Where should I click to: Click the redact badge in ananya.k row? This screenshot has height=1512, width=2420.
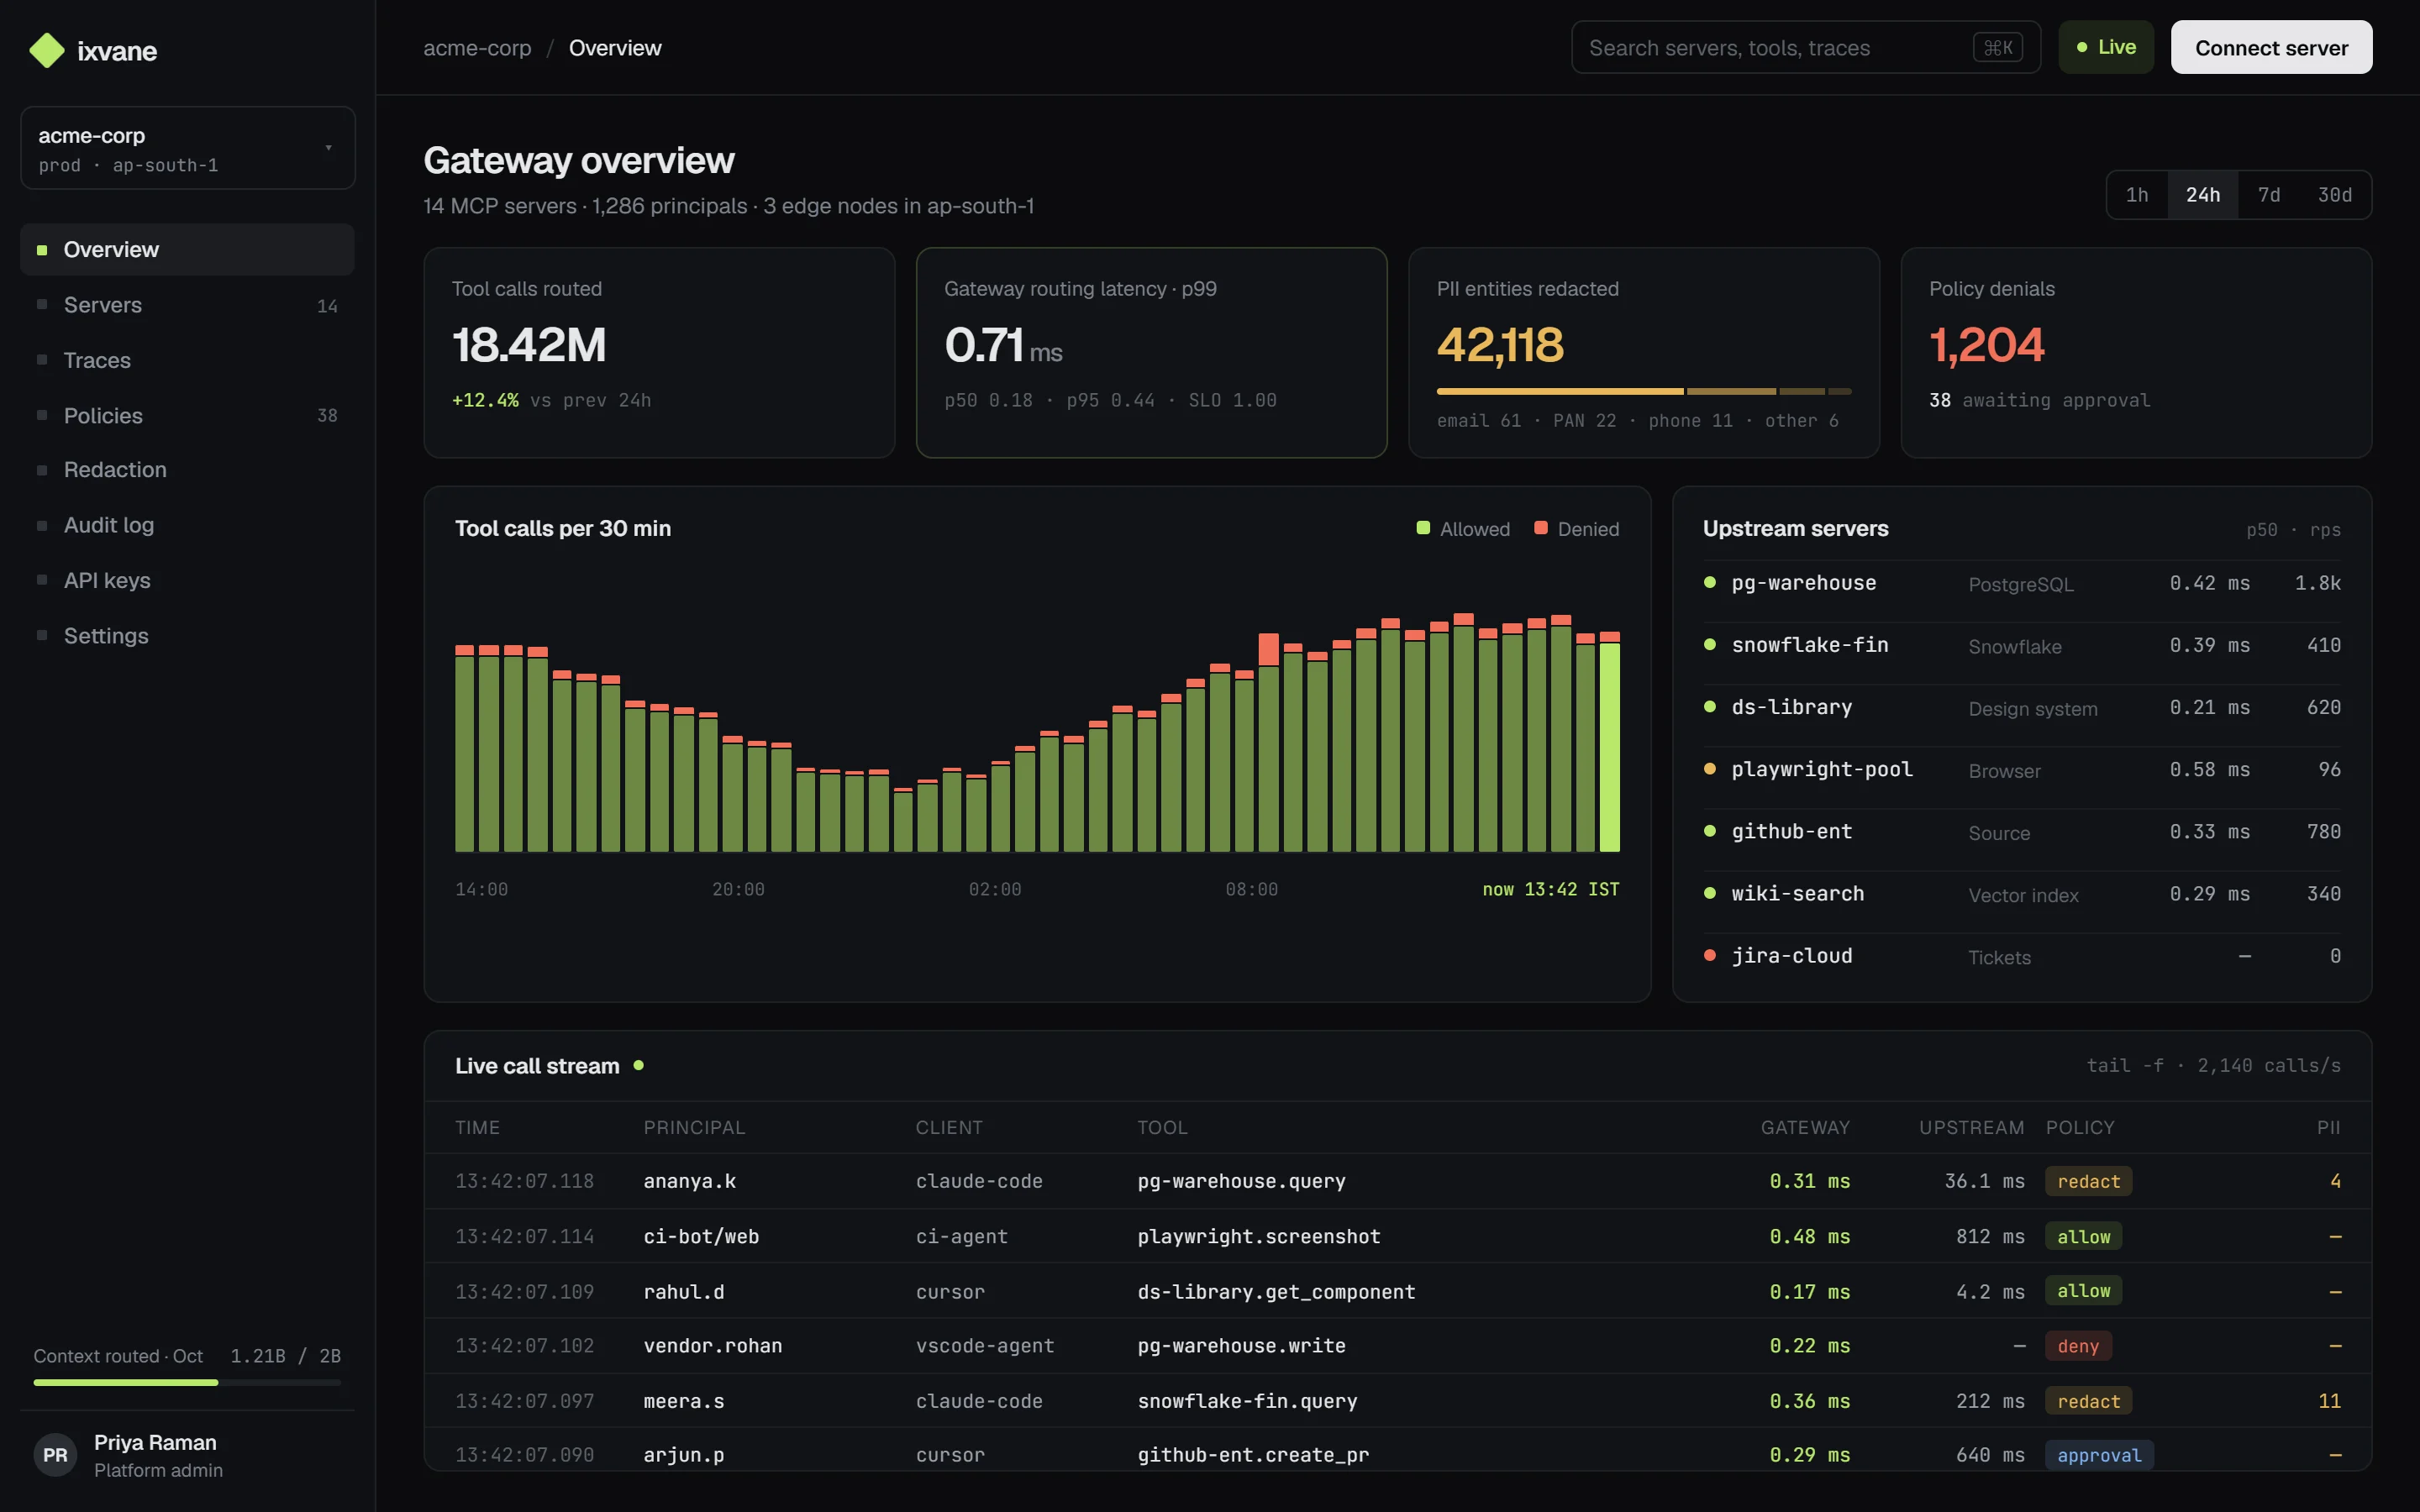(2088, 1181)
